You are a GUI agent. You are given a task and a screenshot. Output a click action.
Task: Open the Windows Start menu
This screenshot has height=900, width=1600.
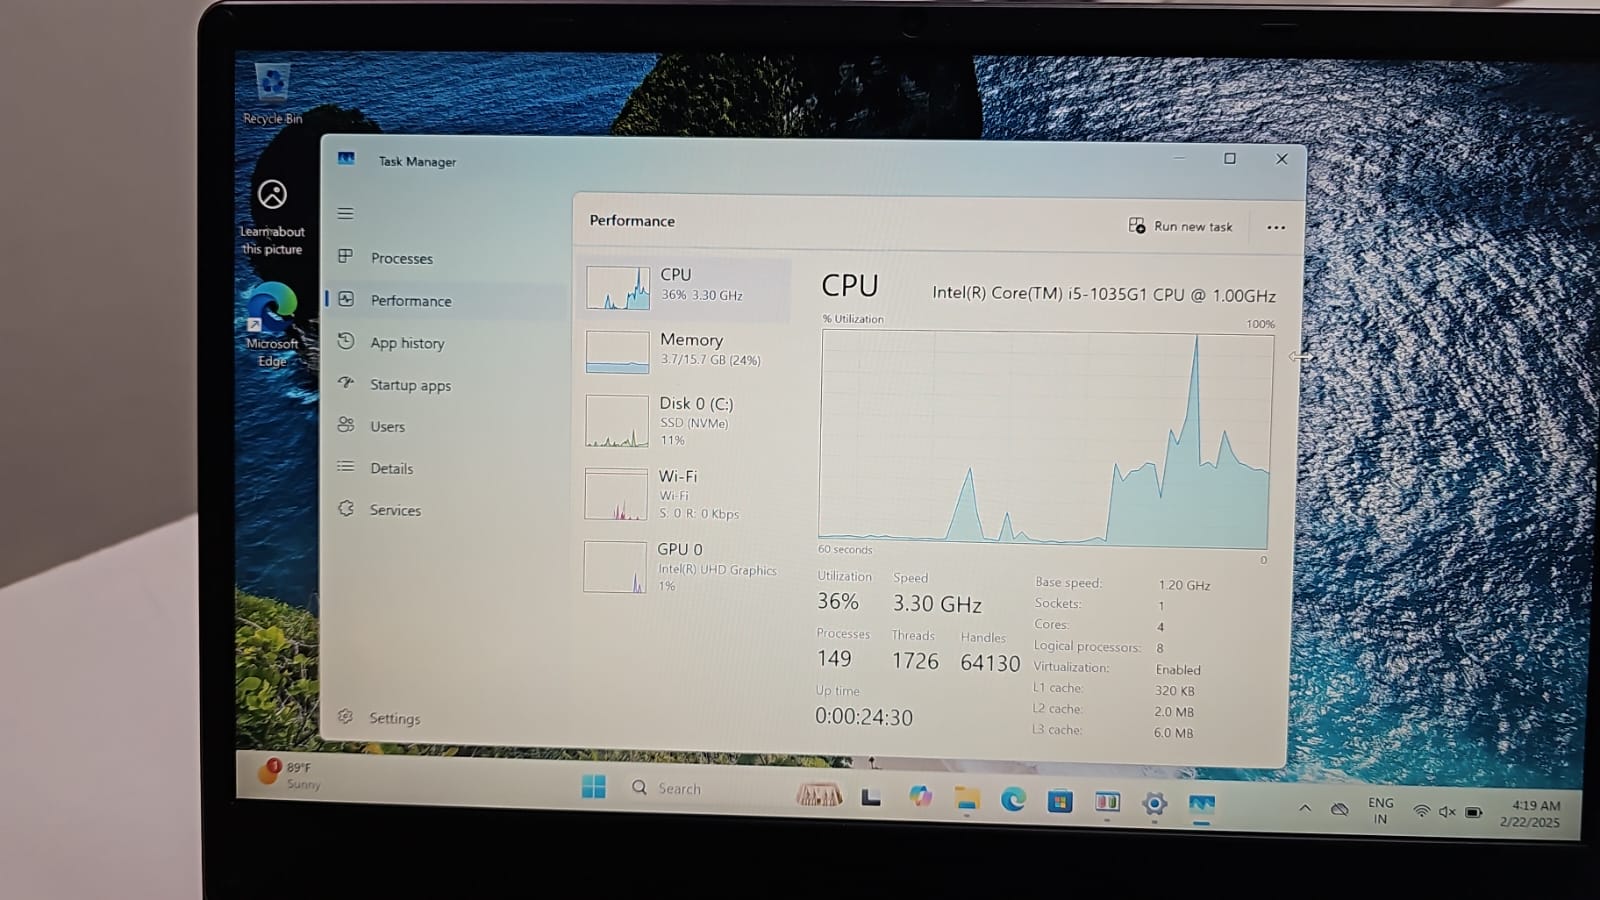click(x=593, y=787)
